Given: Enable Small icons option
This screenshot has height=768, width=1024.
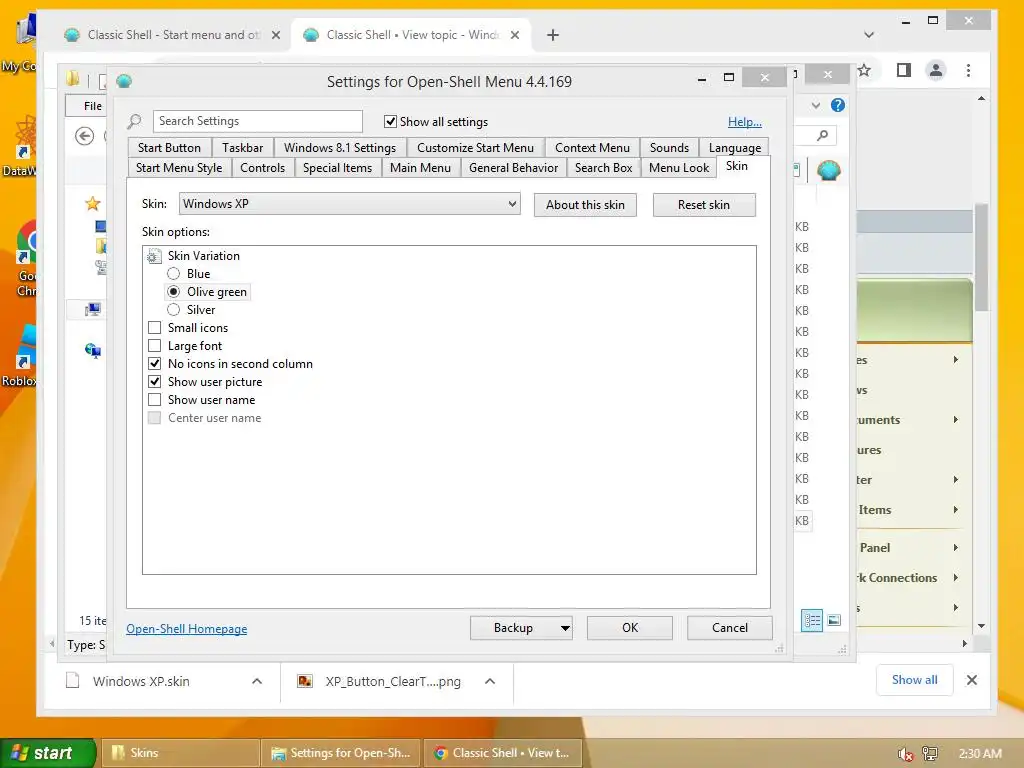Looking at the screenshot, I should [154, 328].
